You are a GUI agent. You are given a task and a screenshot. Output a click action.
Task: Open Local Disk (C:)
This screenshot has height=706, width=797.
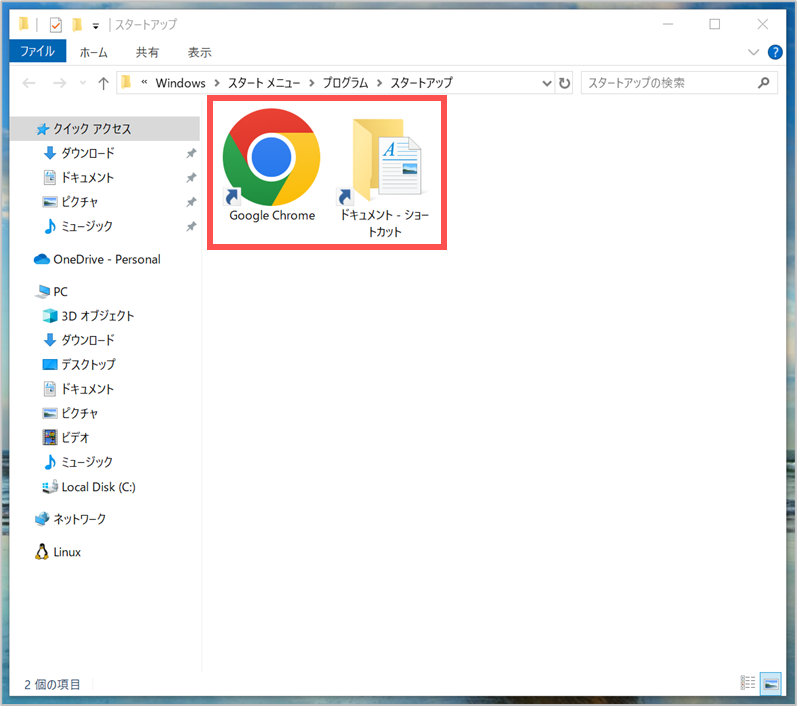coord(98,487)
